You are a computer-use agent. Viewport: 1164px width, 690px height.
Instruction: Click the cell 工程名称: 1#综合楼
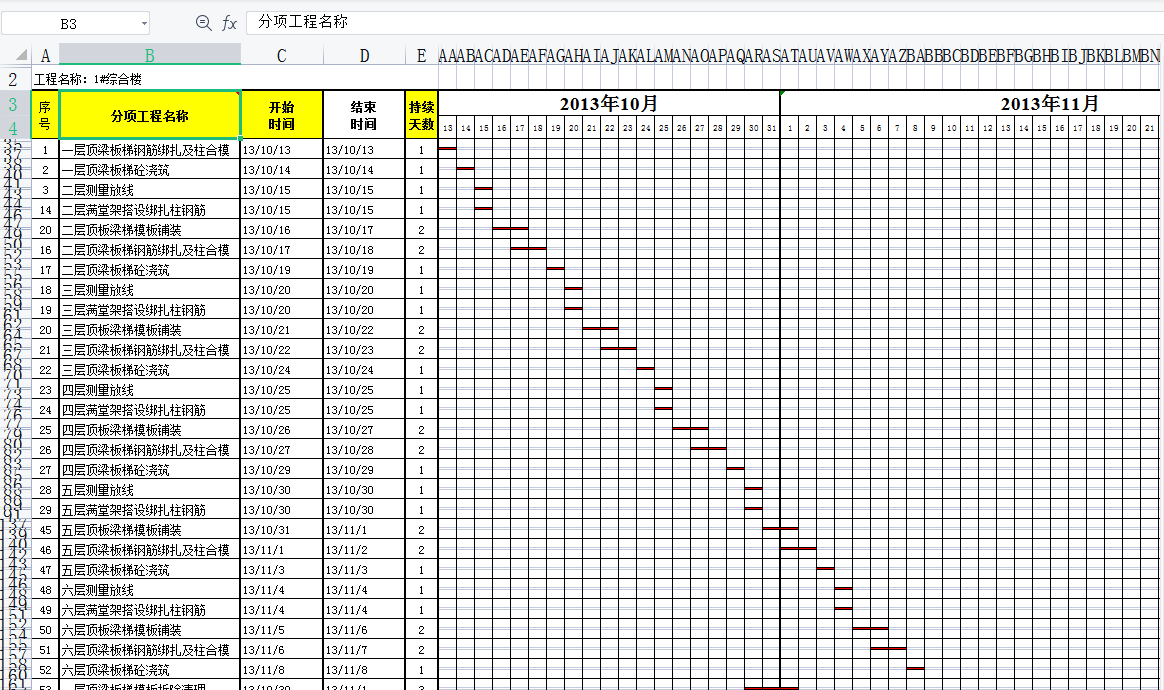coord(88,79)
